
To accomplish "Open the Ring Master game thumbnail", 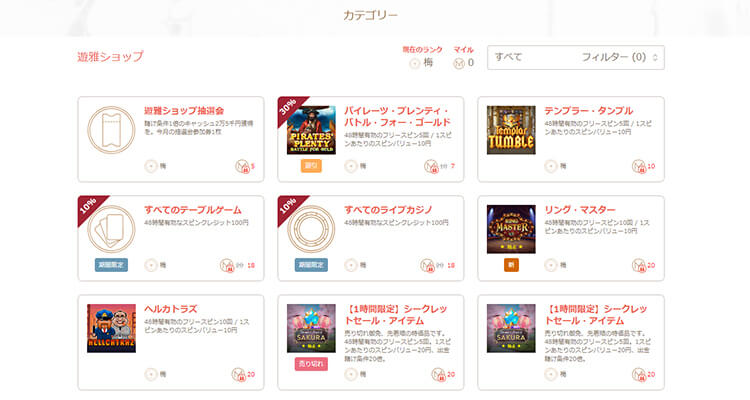I will click(x=511, y=229).
